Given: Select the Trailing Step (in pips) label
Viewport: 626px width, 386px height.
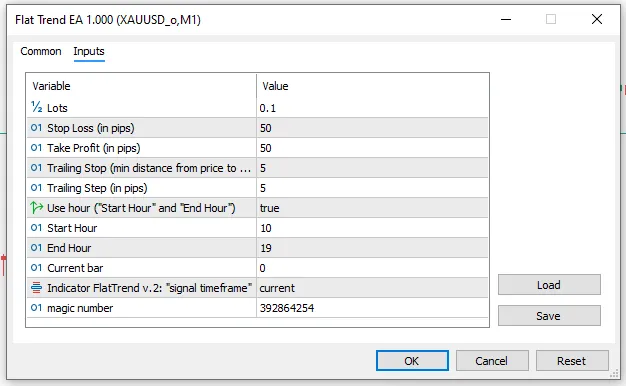Looking at the screenshot, I should tap(97, 188).
